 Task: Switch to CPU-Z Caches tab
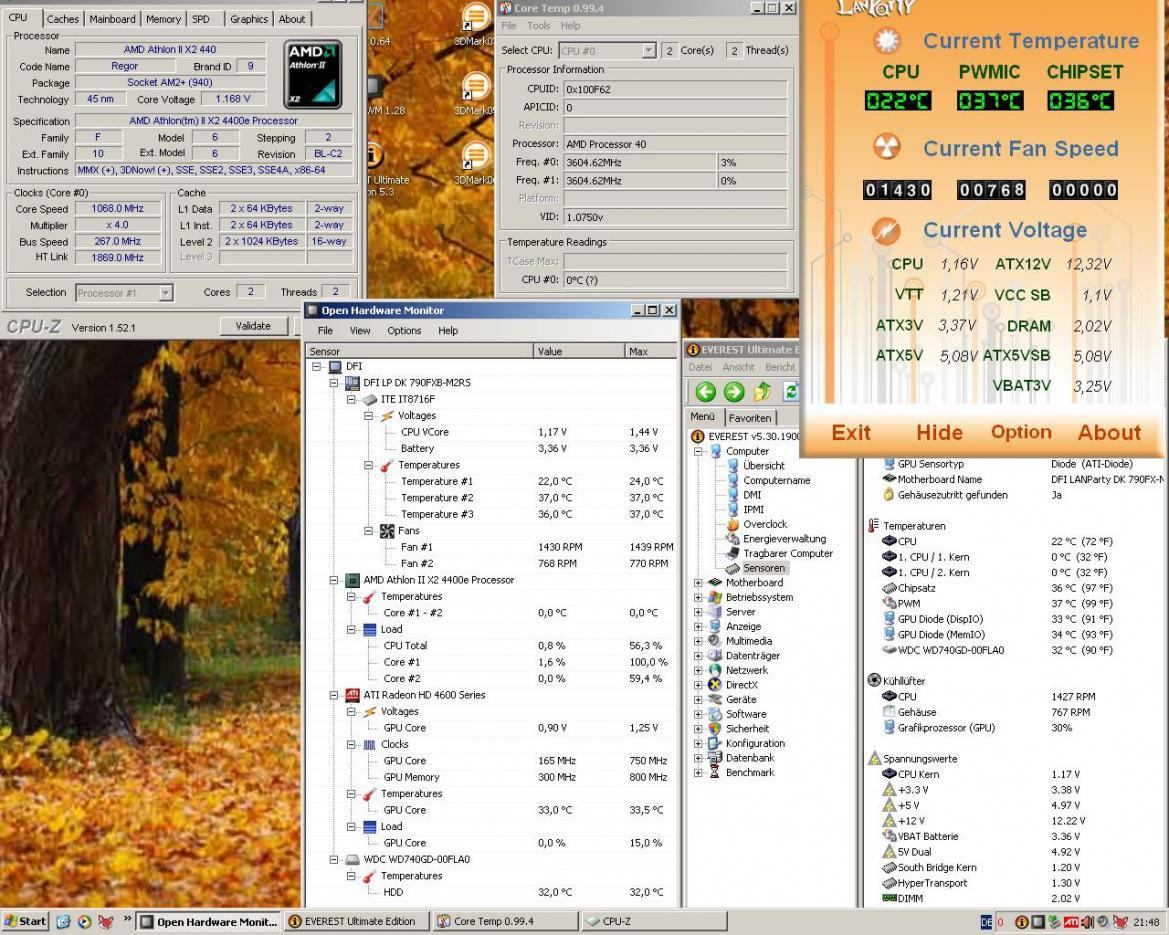point(63,19)
